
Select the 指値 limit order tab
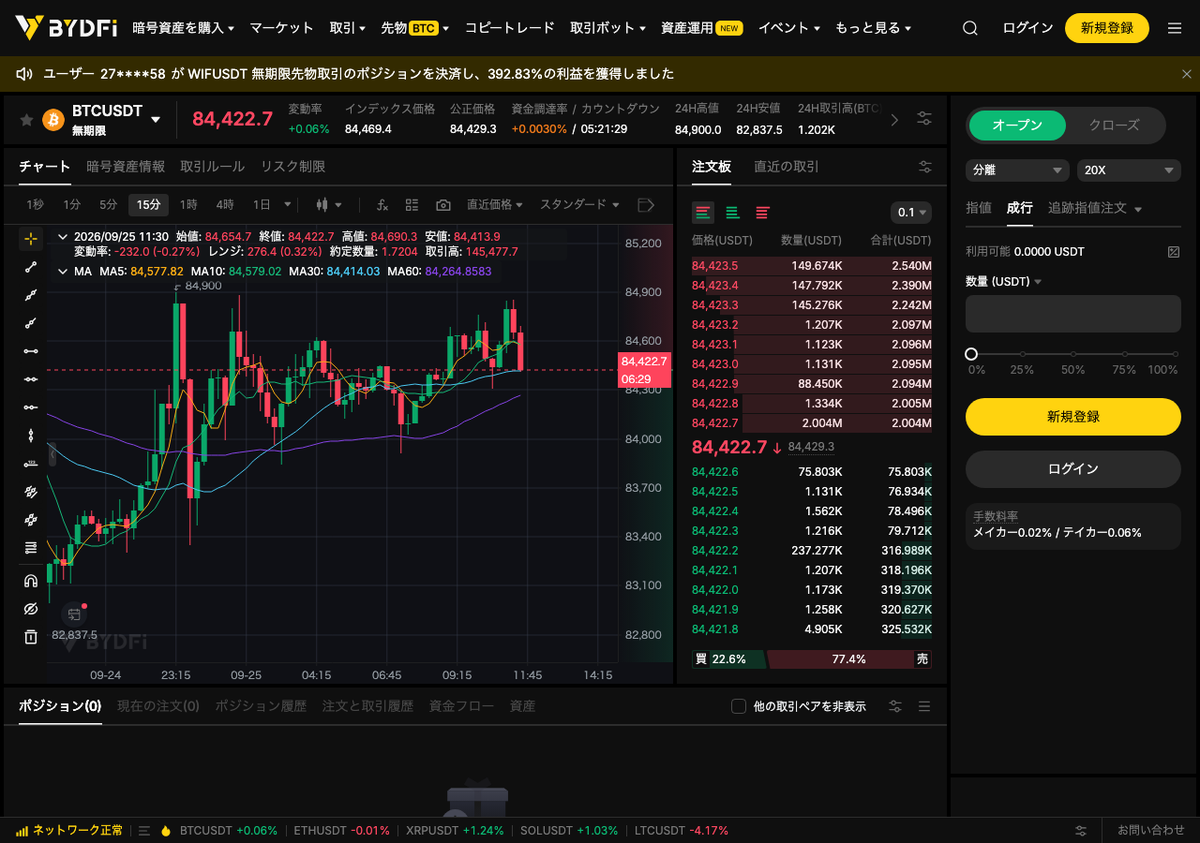pos(979,208)
